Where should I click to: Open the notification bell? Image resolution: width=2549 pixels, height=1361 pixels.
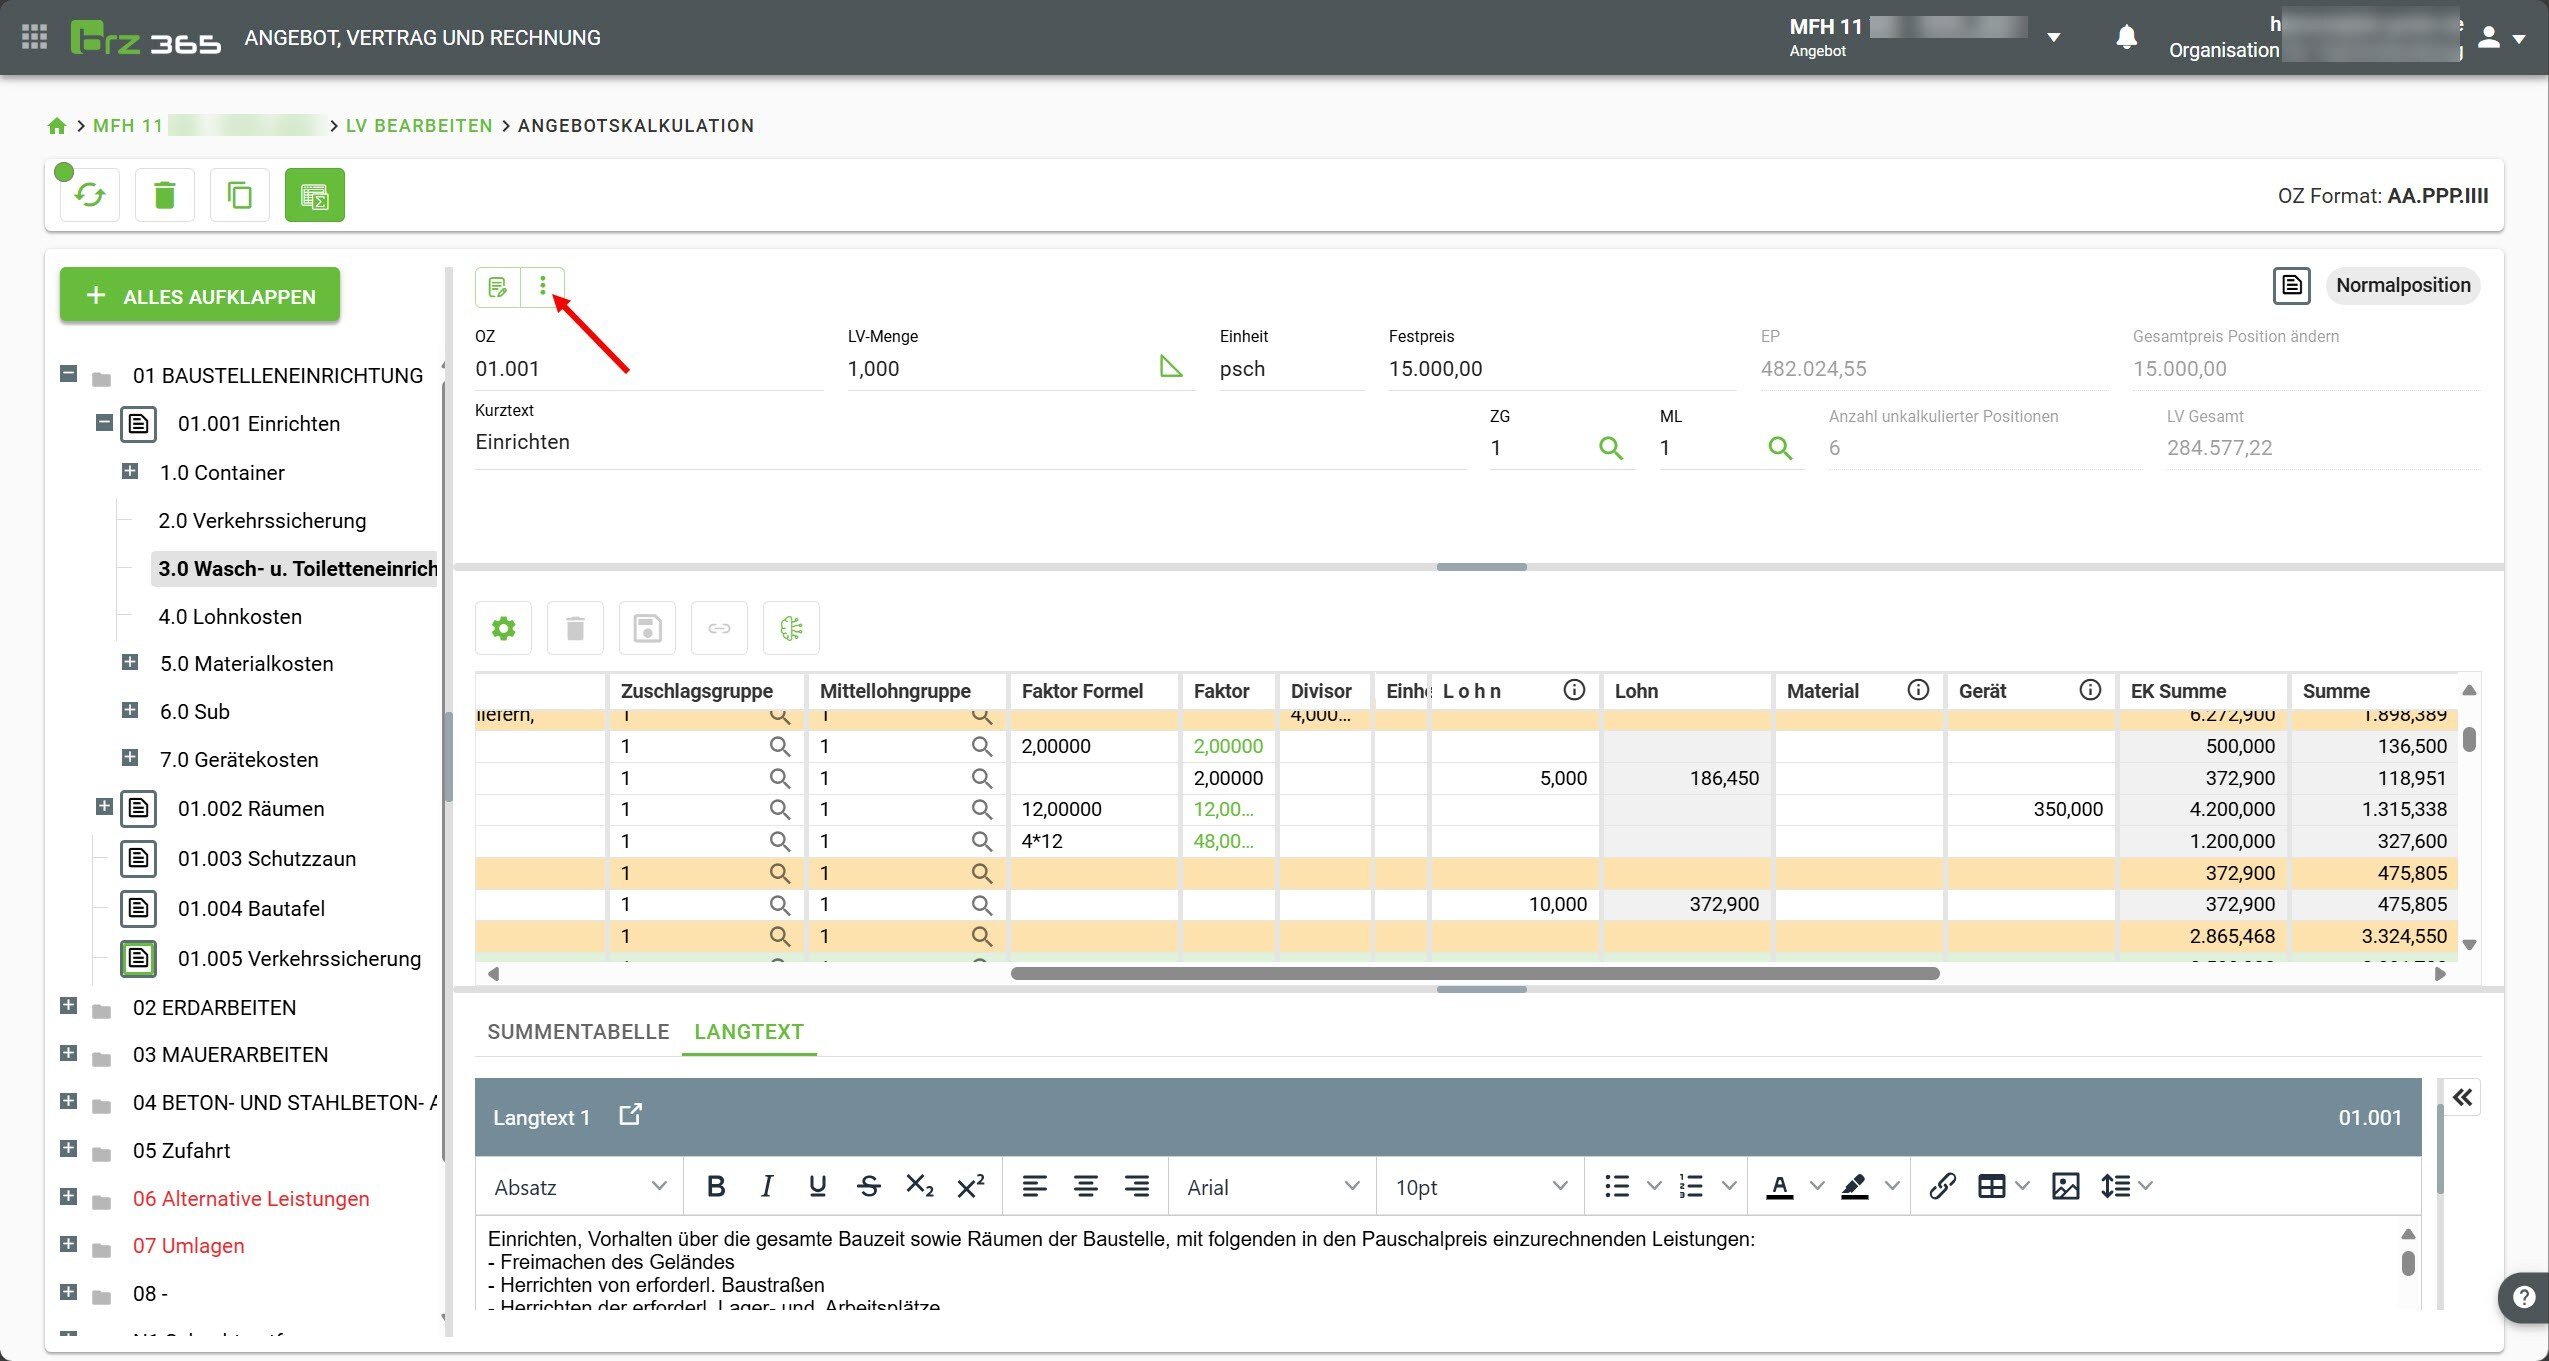[2126, 38]
